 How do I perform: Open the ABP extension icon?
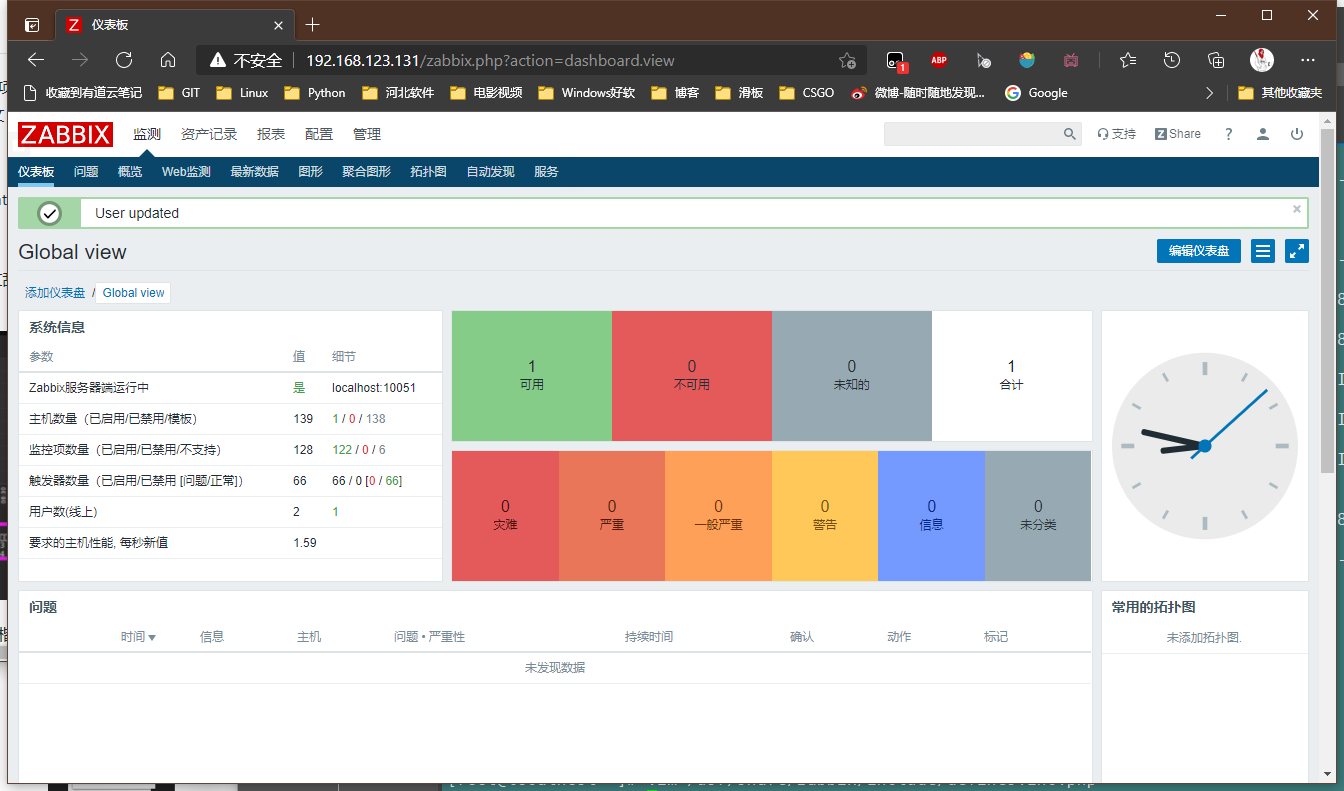point(939,60)
